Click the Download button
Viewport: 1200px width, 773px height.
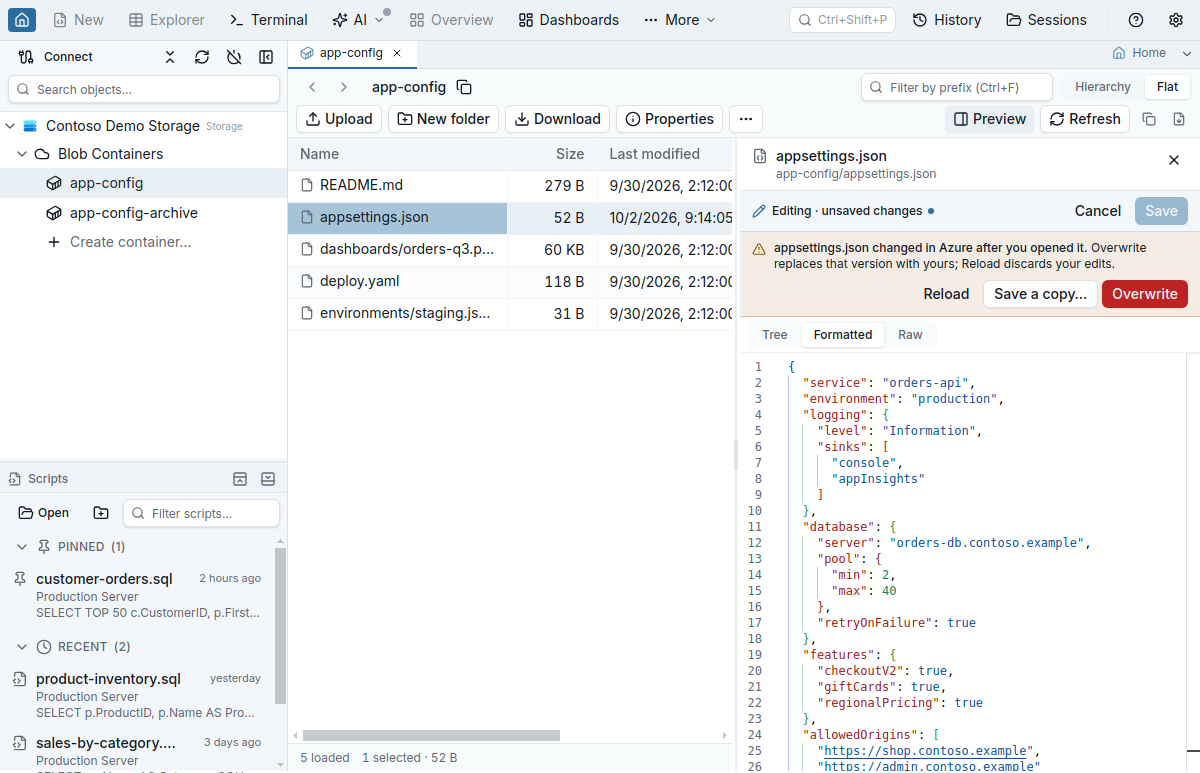[x=557, y=119]
